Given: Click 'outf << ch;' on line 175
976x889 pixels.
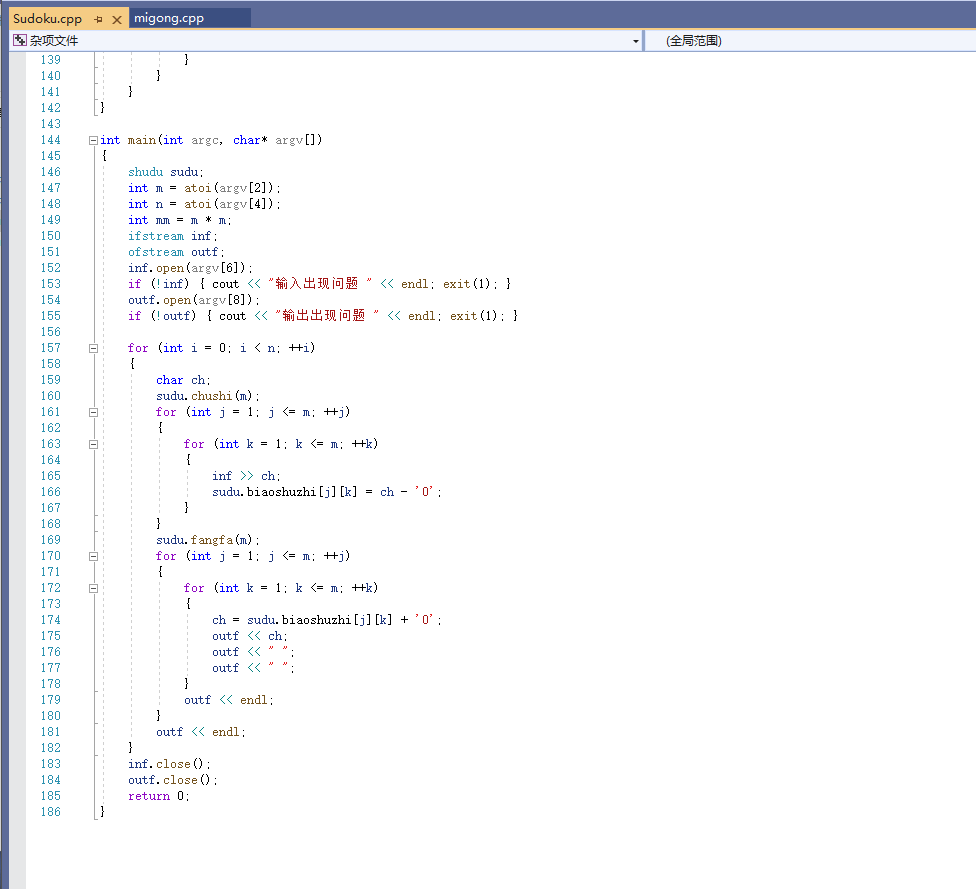Looking at the screenshot, I should tap(250, 636).
